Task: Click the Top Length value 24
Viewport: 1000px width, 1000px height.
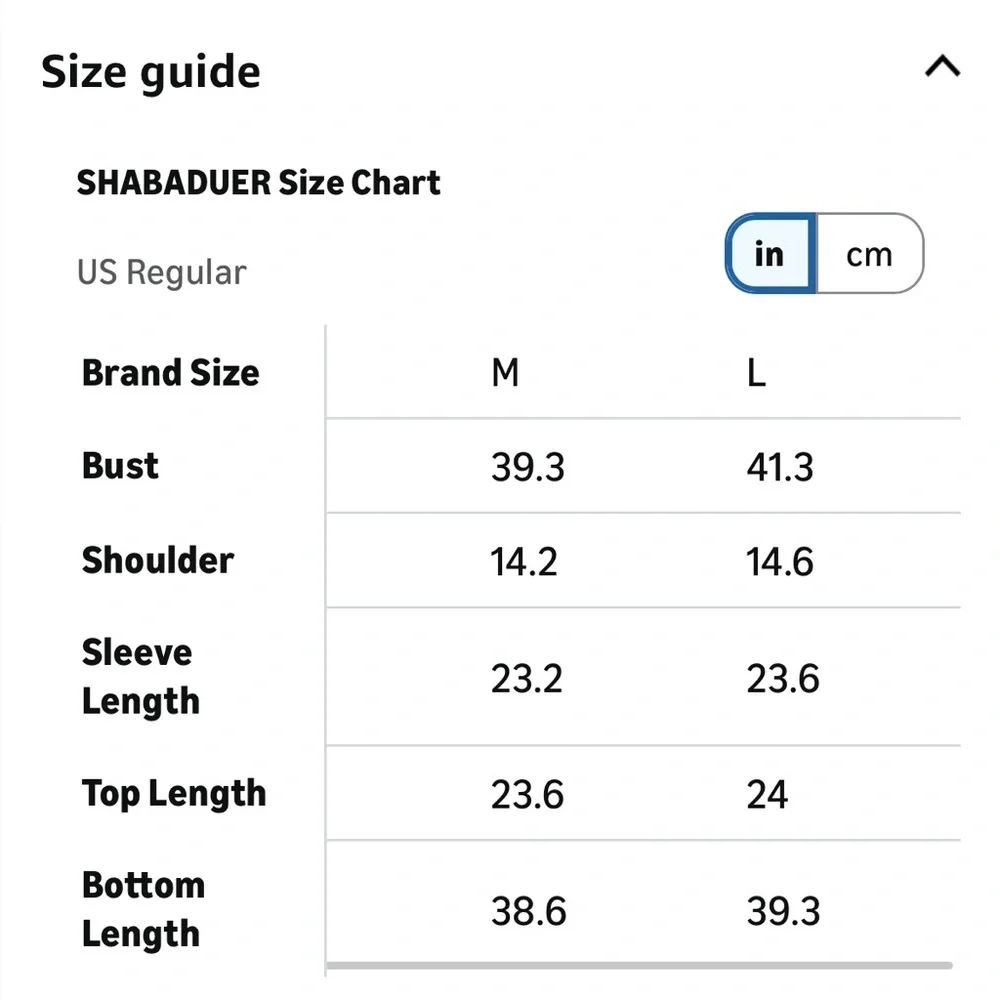Action: click(767, 796)
